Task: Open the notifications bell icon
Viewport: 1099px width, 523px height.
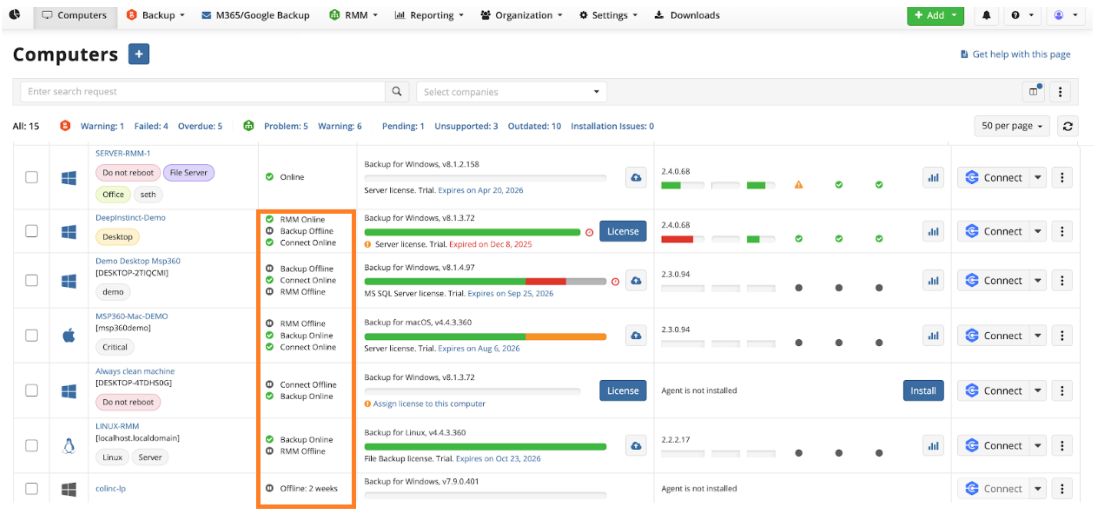Action: point(987,15)
